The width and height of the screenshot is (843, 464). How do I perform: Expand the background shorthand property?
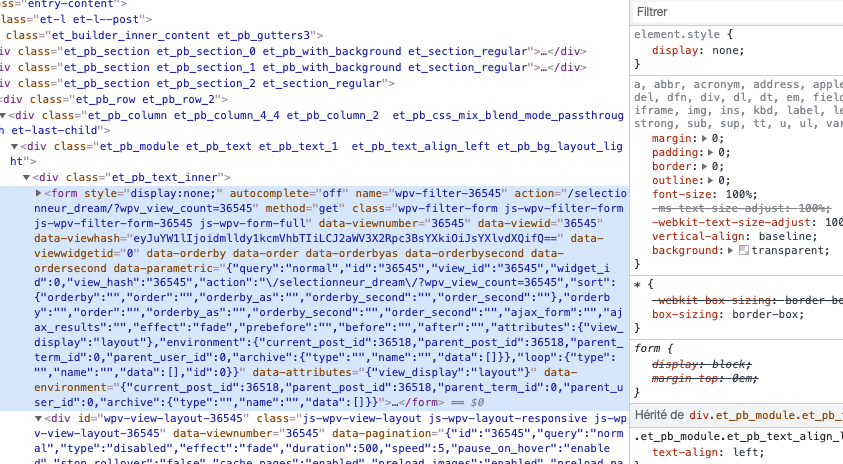731,250
